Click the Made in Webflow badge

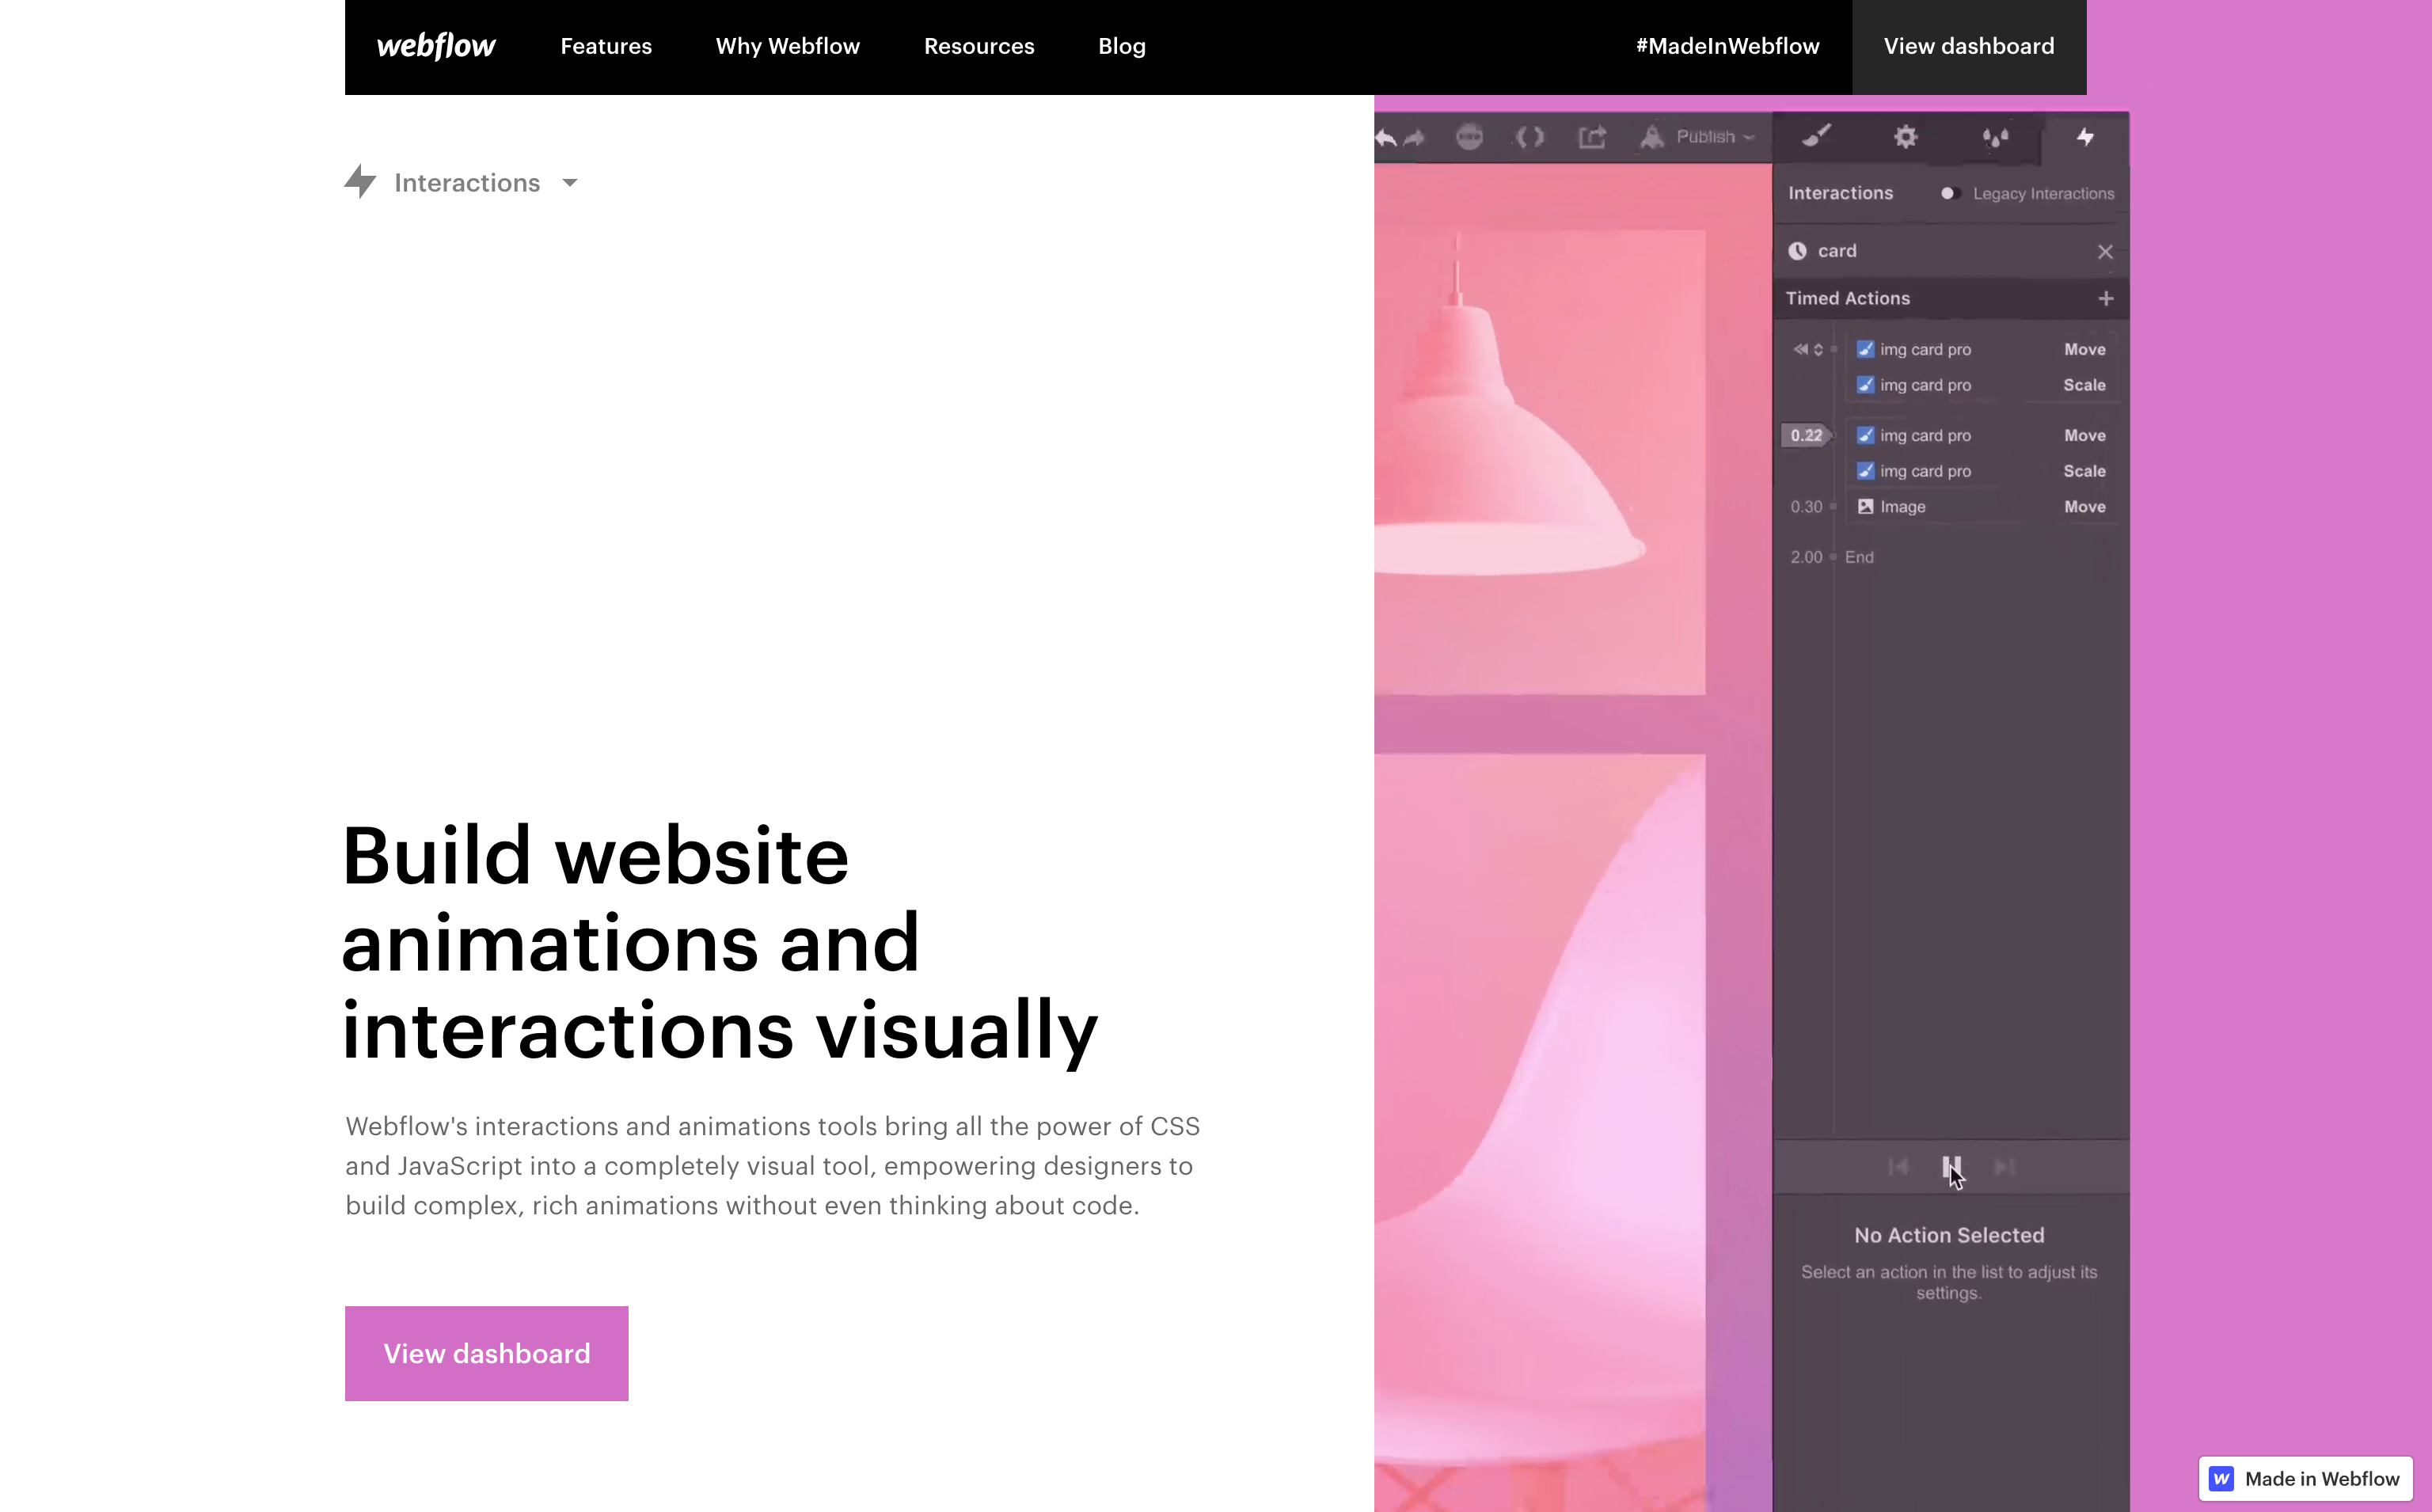pos(2306,1479)
